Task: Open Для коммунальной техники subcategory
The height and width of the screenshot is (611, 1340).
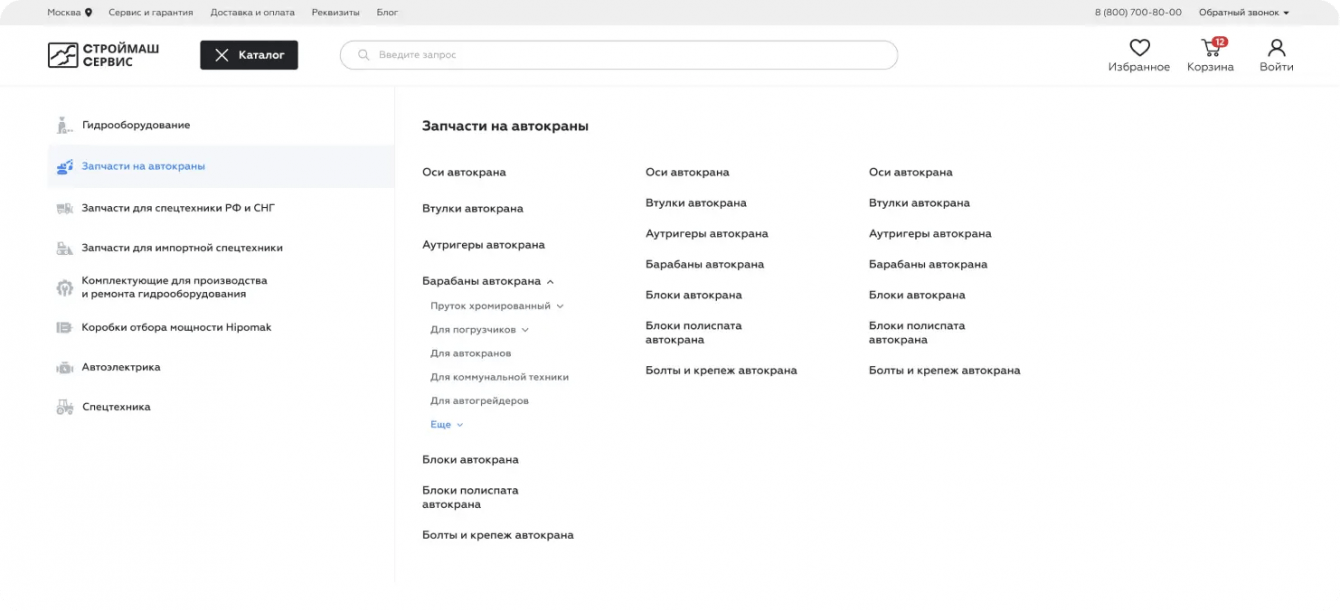Action: 500,377
